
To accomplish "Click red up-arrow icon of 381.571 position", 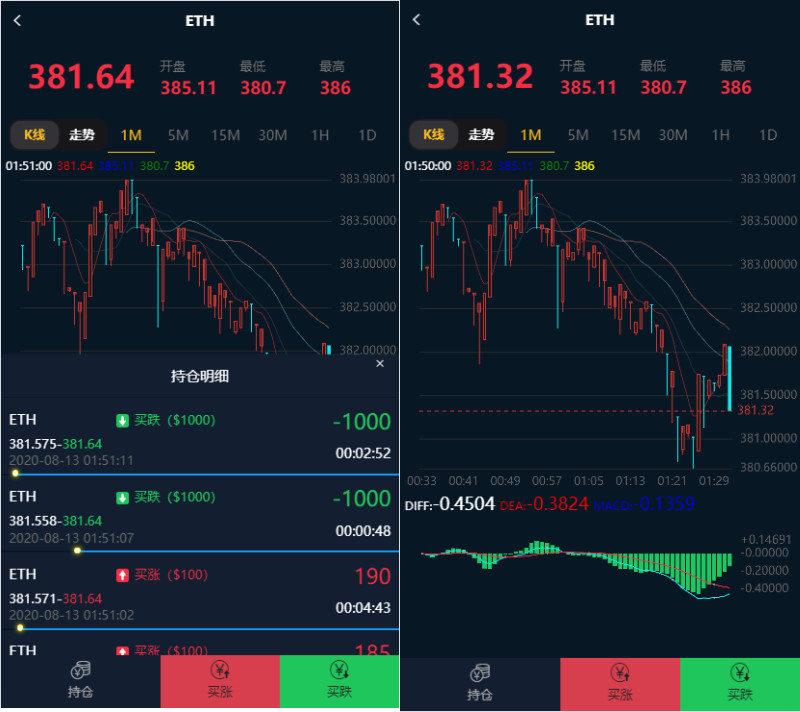I will coord(122,575).
